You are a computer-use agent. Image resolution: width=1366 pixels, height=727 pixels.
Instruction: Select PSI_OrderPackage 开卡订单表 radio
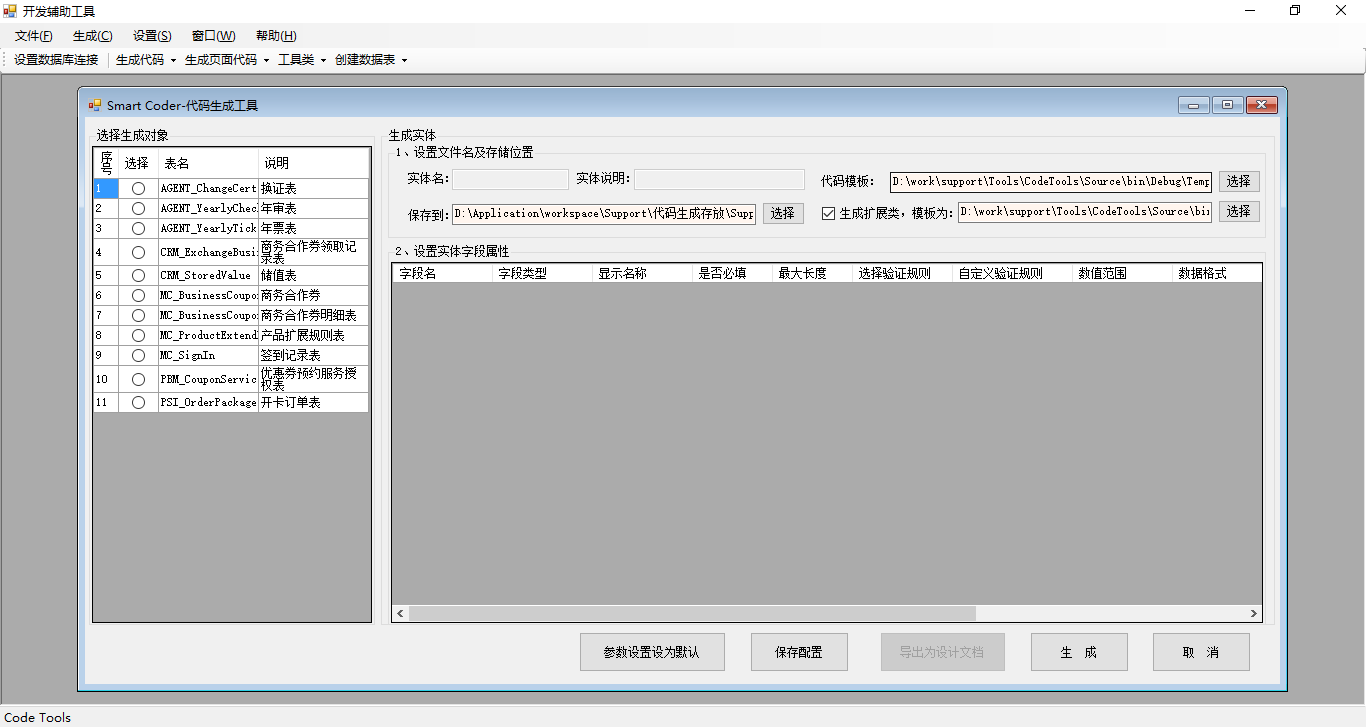(x=138, y=402)
